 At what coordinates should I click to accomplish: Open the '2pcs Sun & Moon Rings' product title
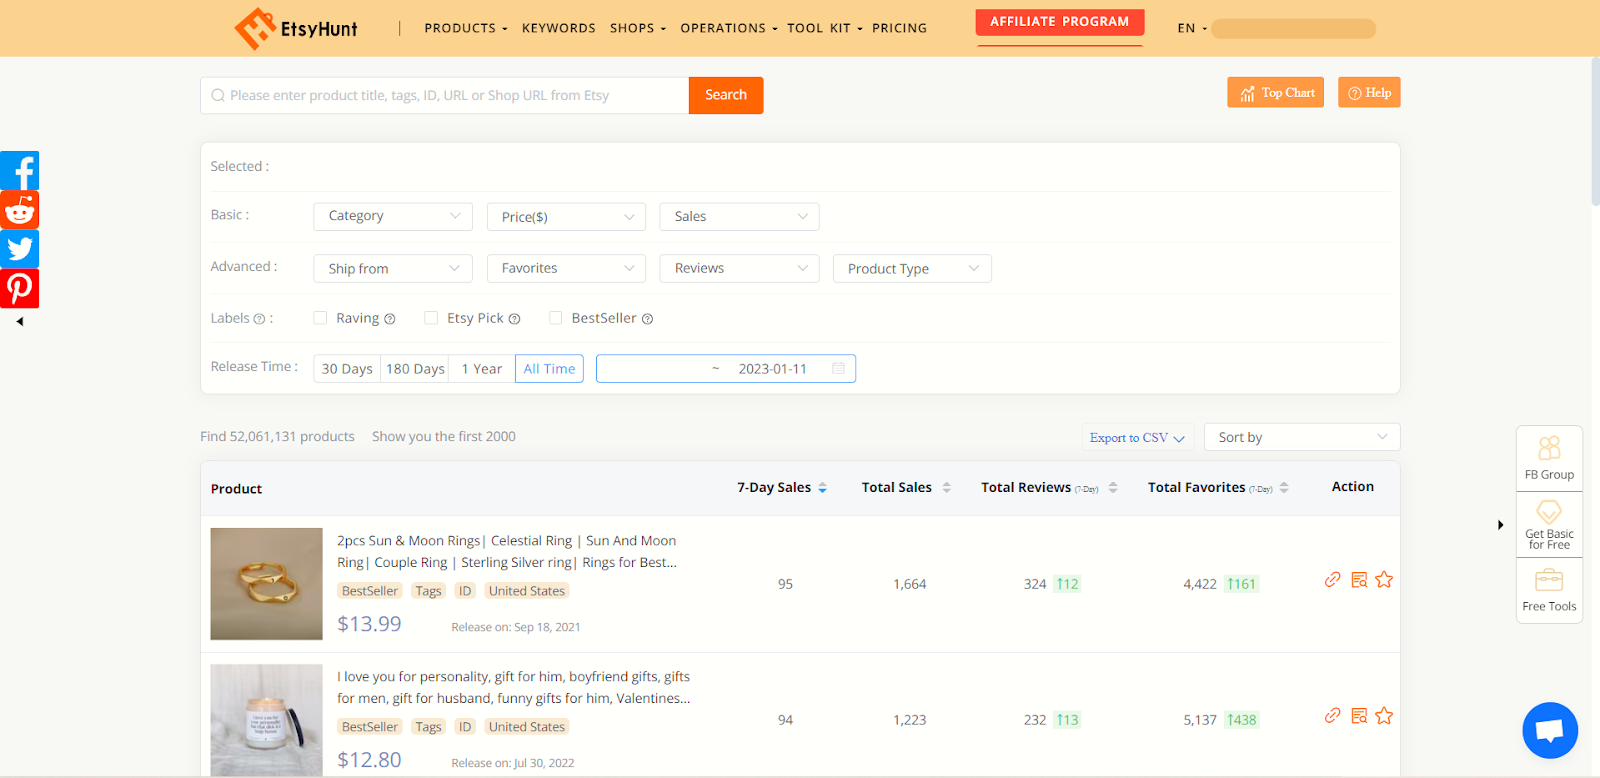pos(507,552)
